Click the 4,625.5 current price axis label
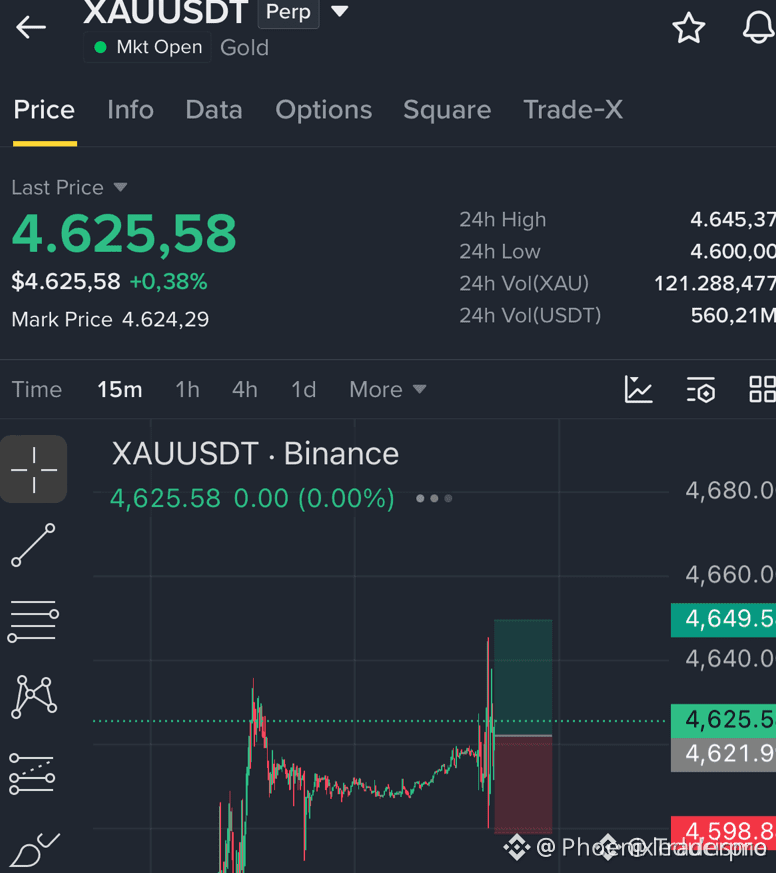 pyautogui.click(x=723, y=720)
